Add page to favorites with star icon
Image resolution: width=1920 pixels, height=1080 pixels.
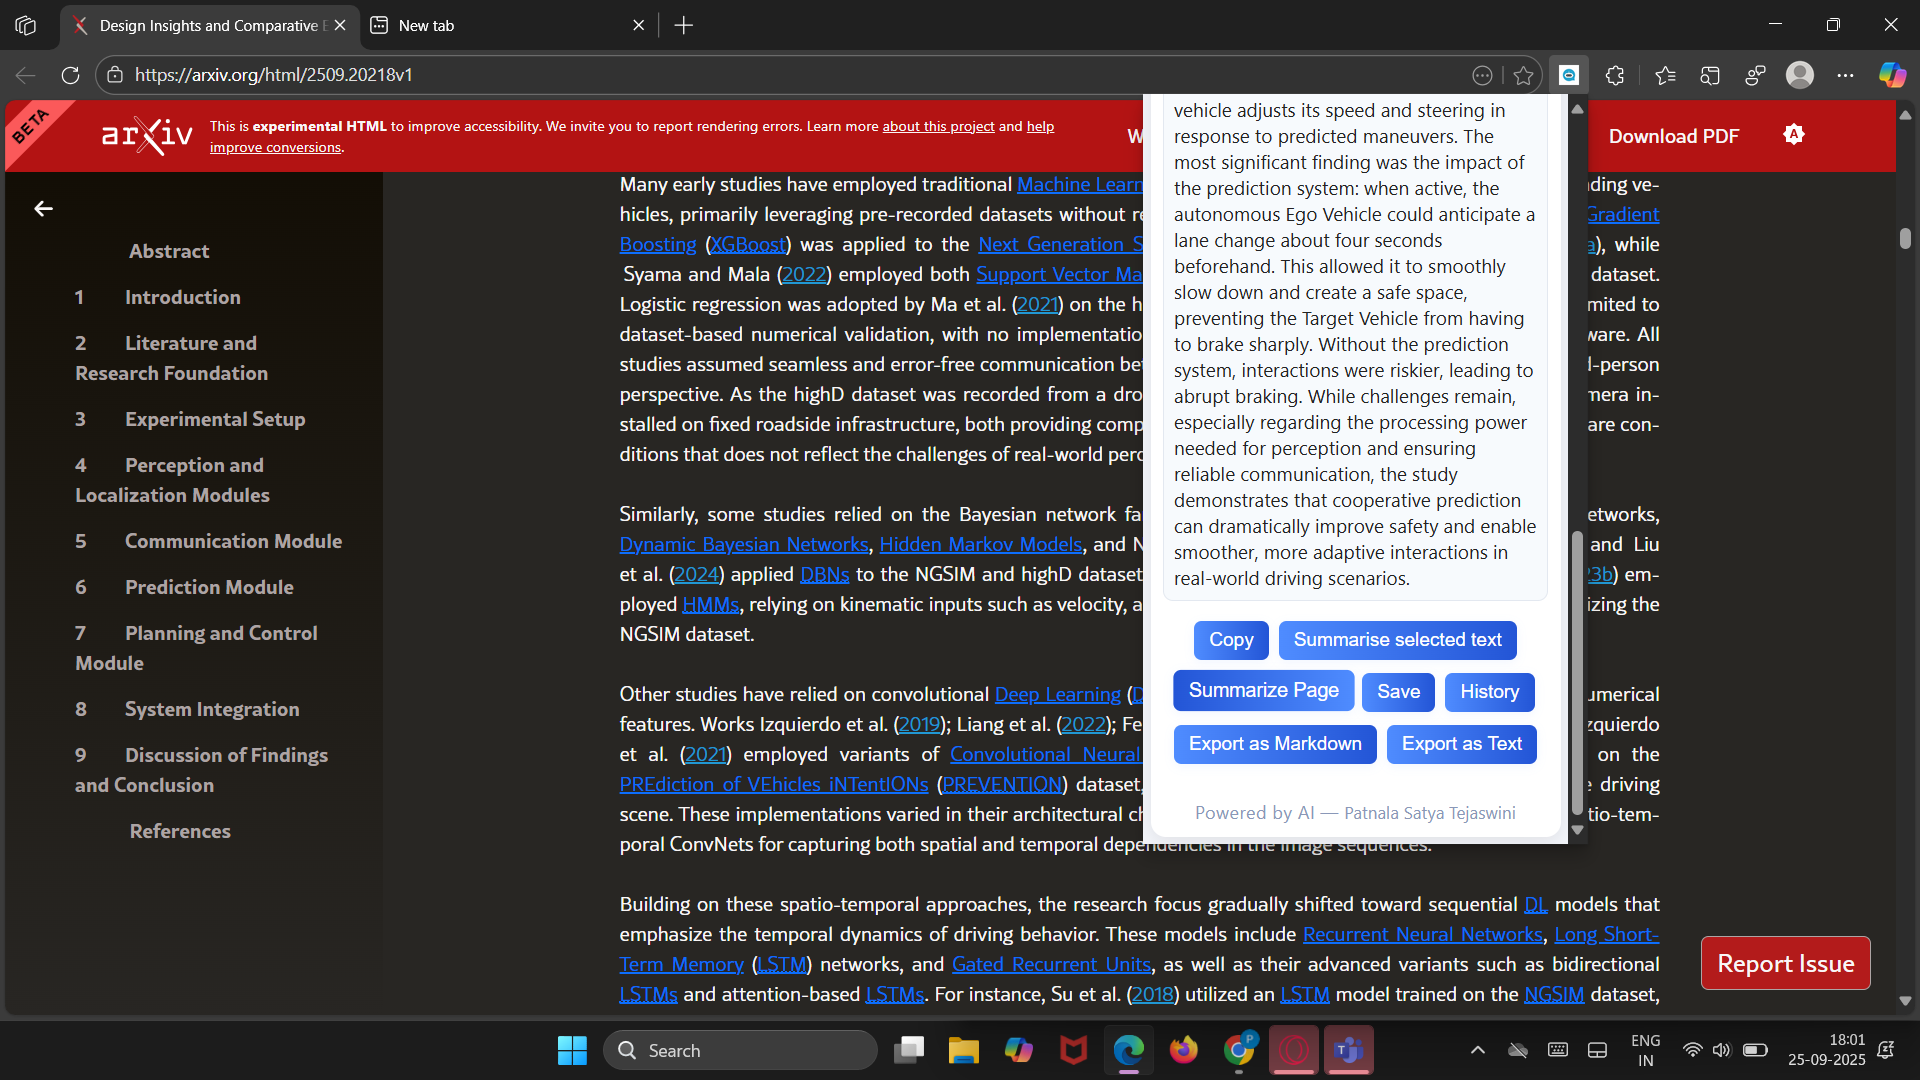click(1523, 75)
